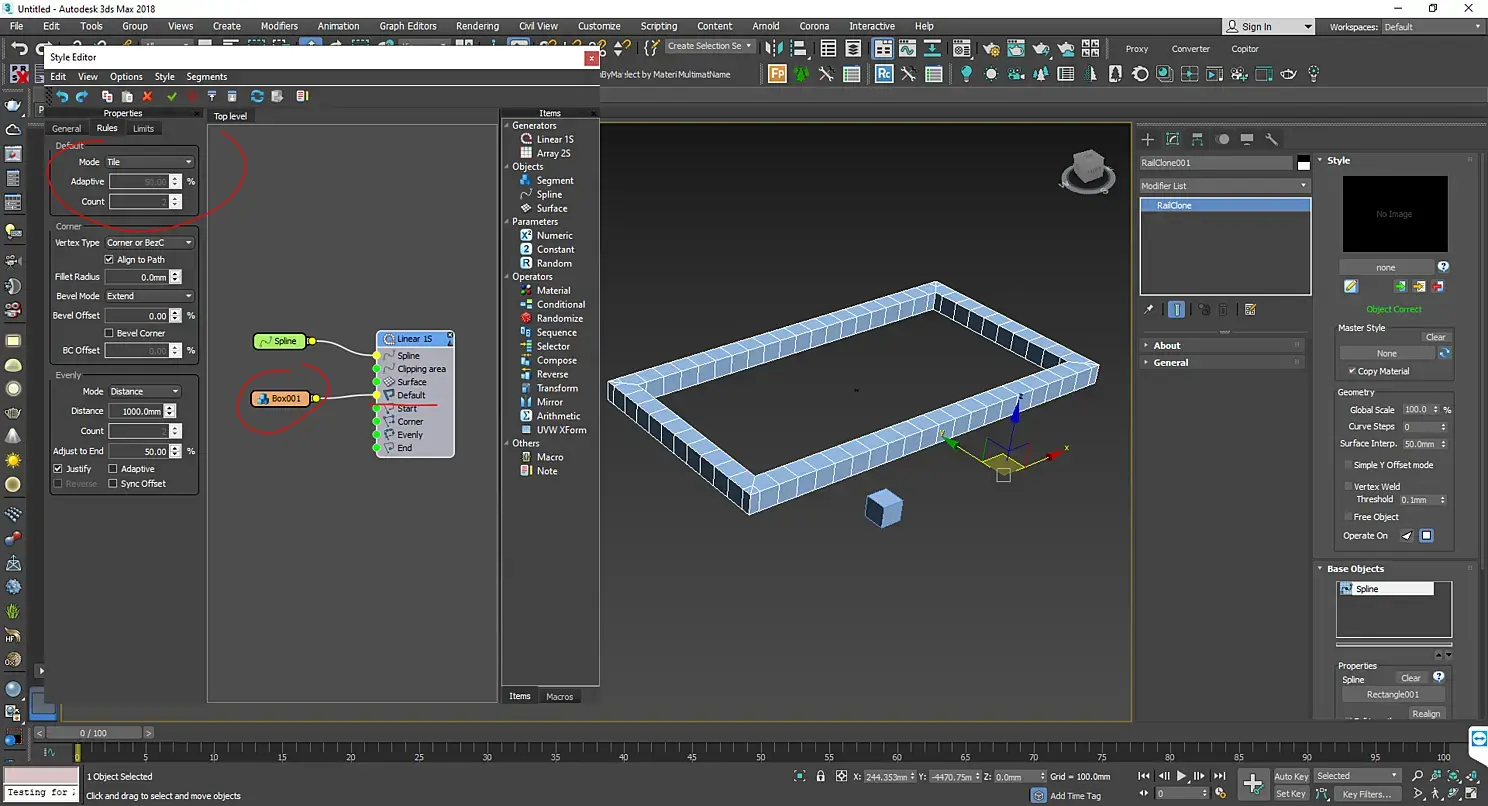The height and width of the screenshot is (806, 1488).
Task: Click the green checkmark icon in Style Editor
Action: click(x=172, y=96)
